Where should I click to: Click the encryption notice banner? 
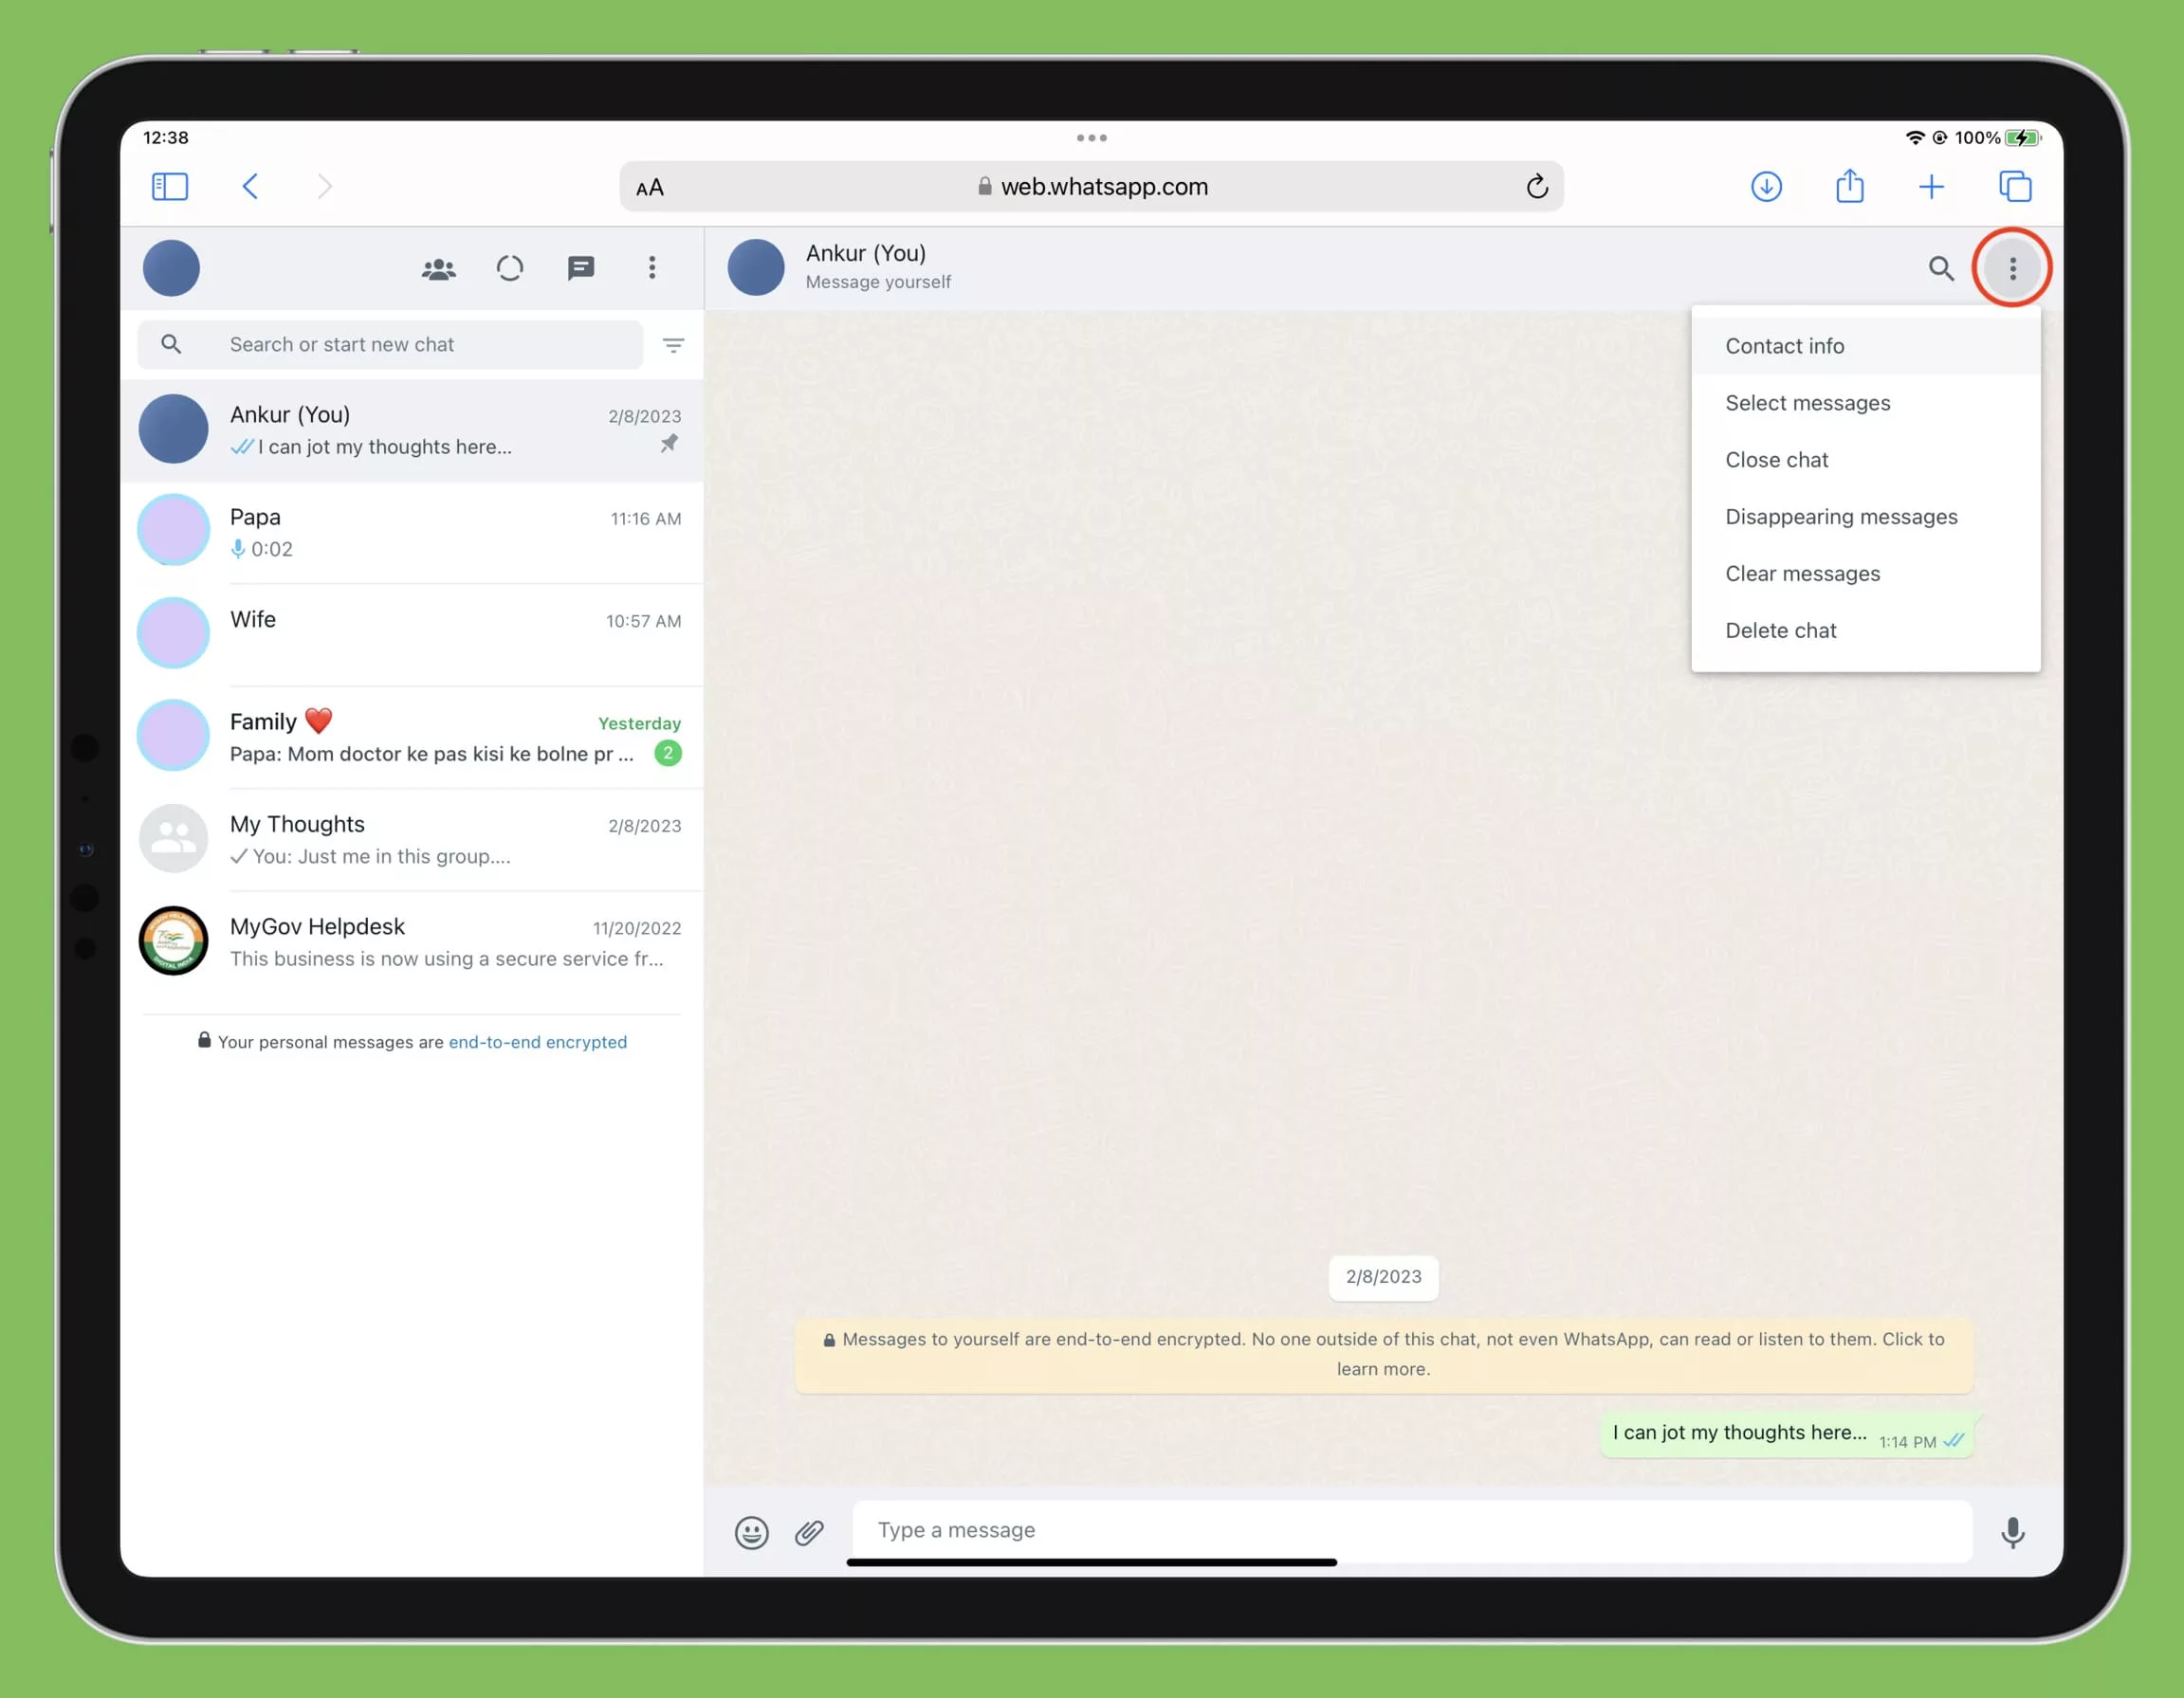pyautogui.click(x=1384, y=1355)
